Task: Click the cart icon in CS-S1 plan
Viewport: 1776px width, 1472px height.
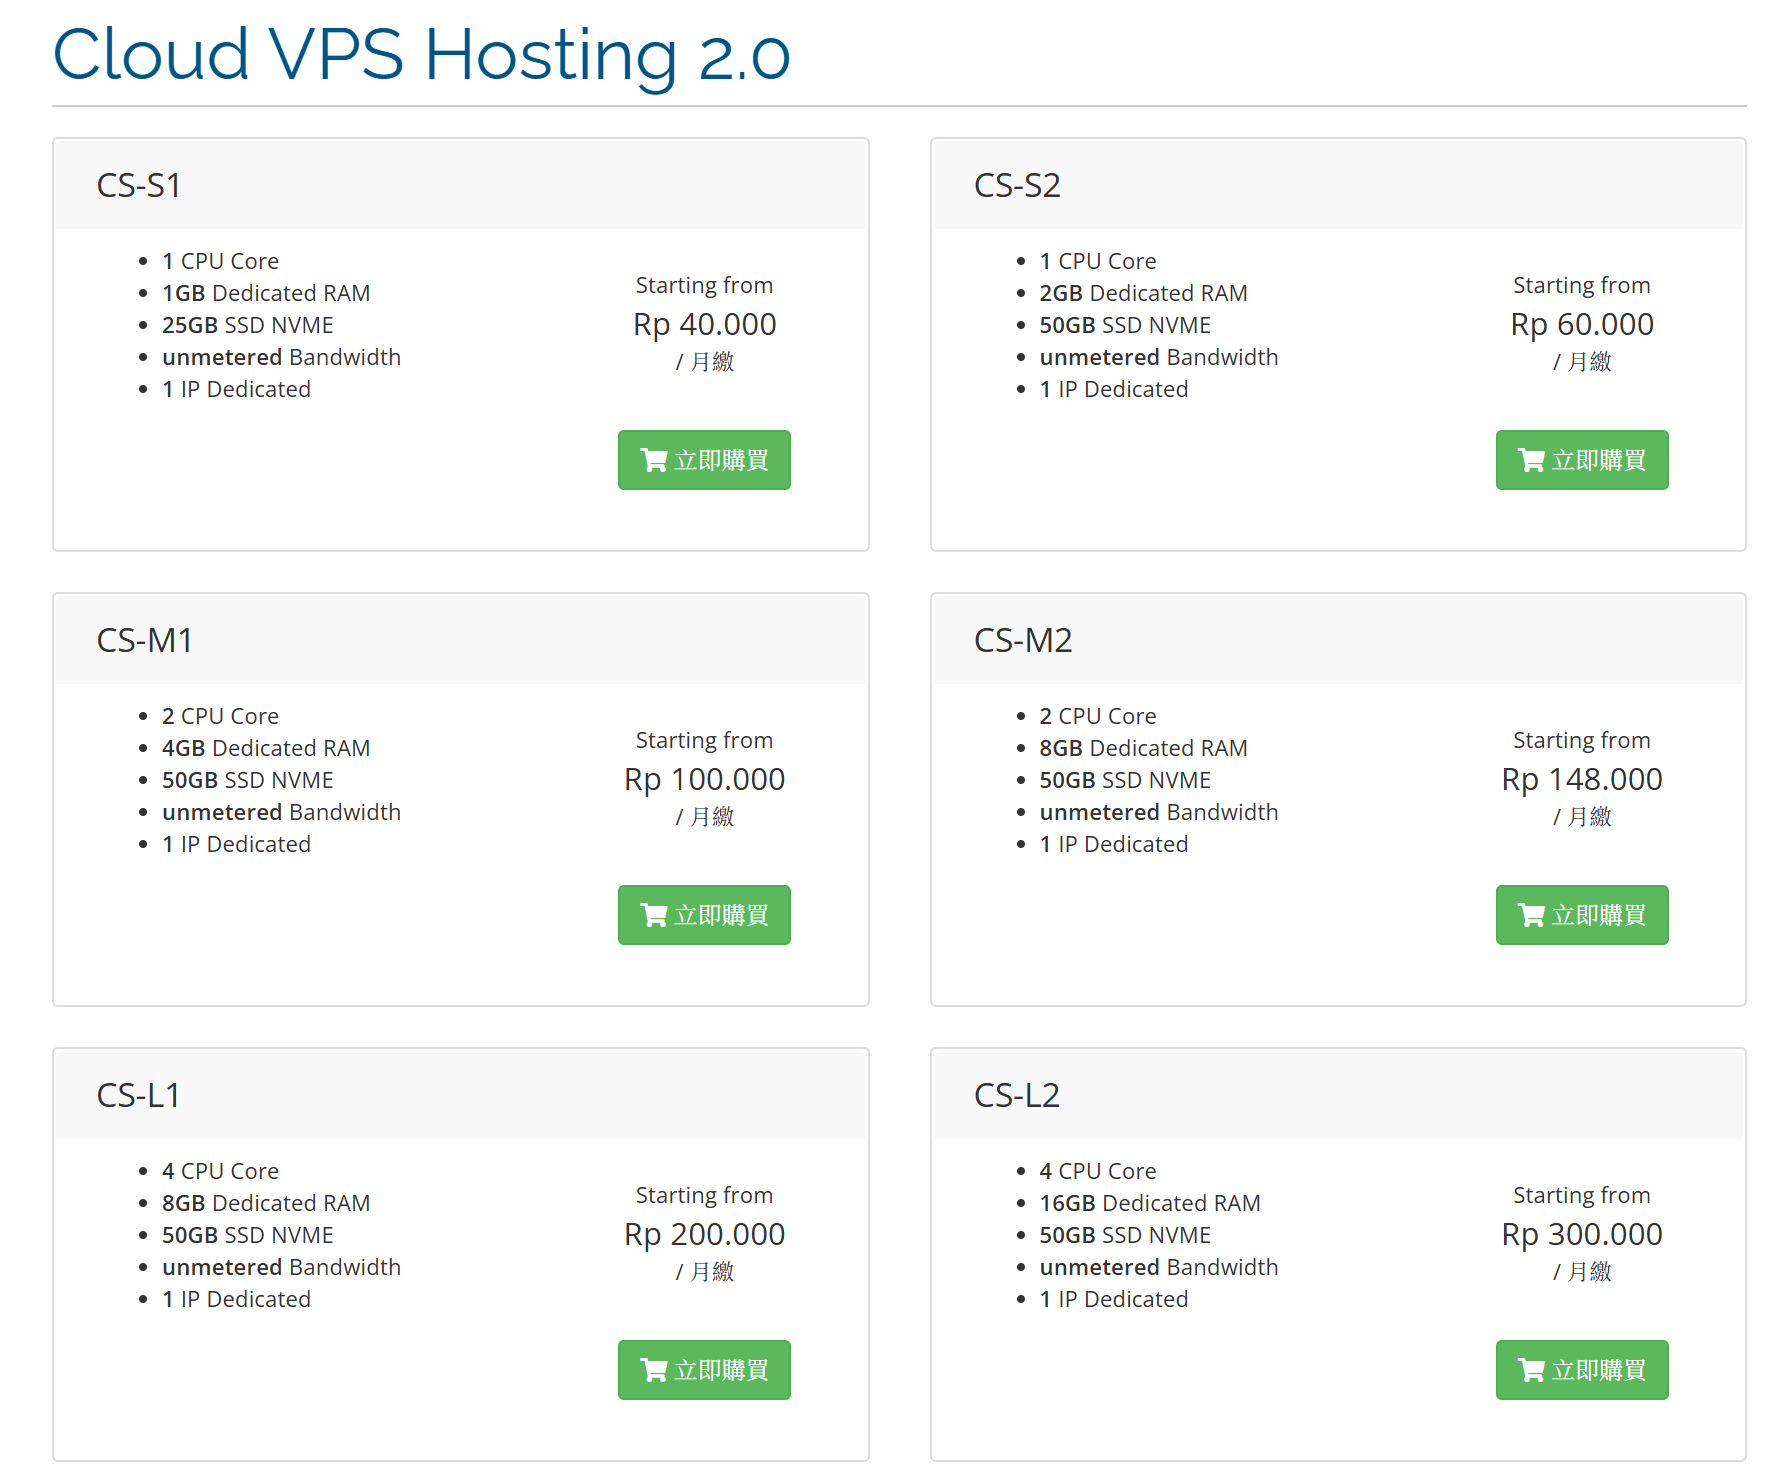Action: coord(654,460)
